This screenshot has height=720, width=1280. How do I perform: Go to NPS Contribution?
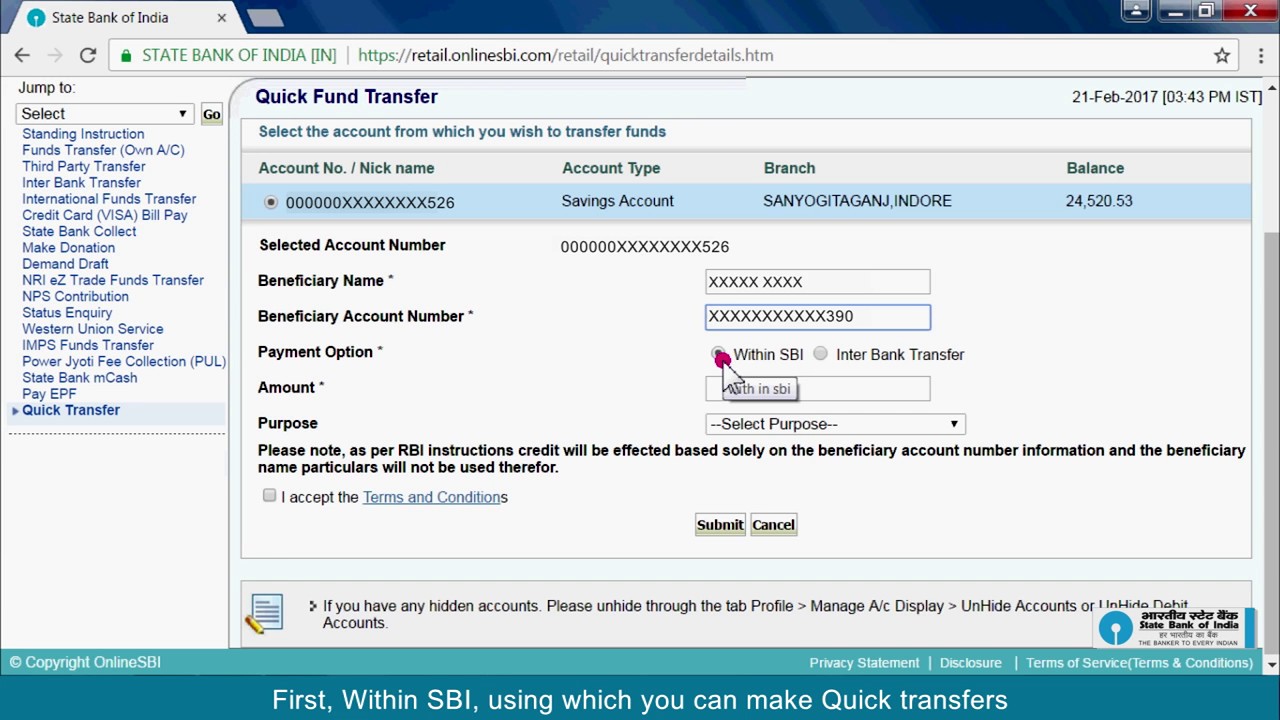point(75,296)
